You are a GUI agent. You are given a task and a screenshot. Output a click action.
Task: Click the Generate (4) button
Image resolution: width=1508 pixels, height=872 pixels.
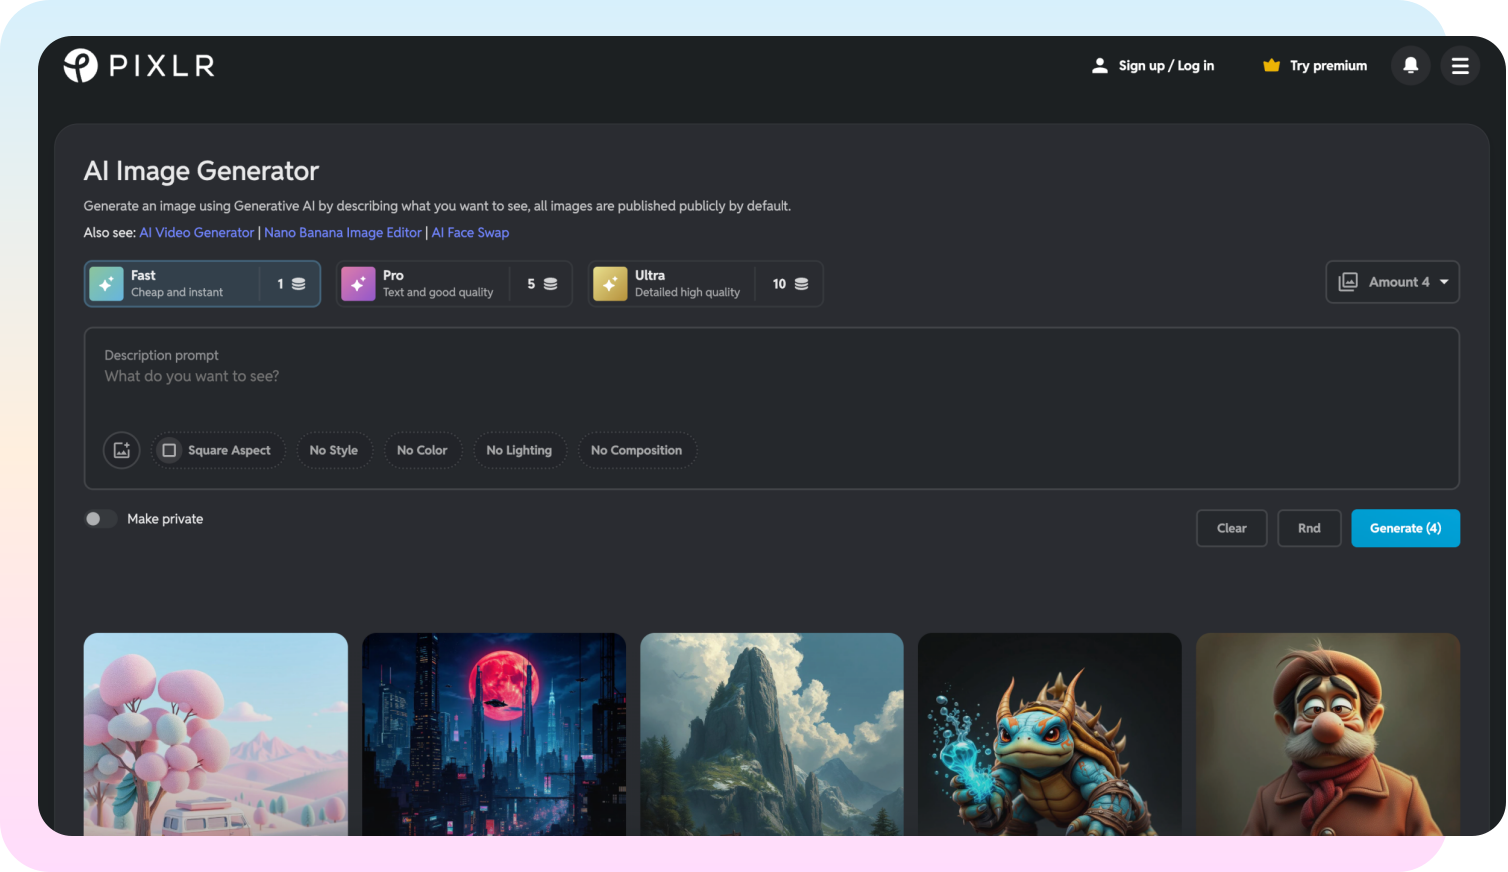1405,528
